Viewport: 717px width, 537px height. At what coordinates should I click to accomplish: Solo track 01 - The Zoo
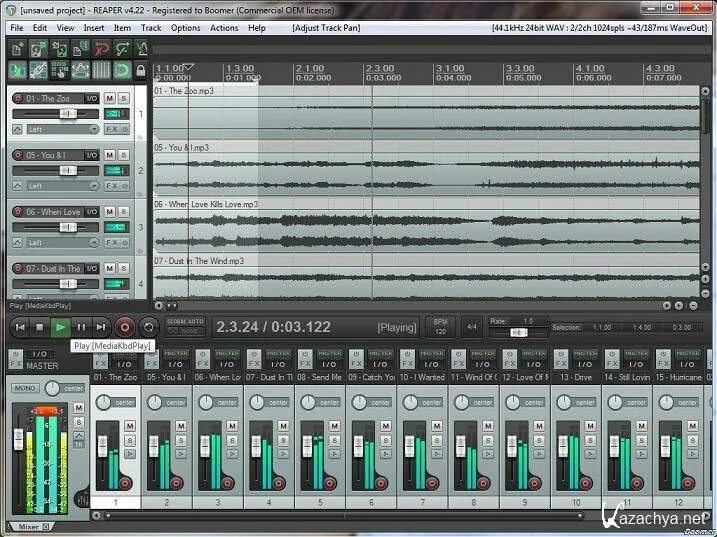(124, 98)
